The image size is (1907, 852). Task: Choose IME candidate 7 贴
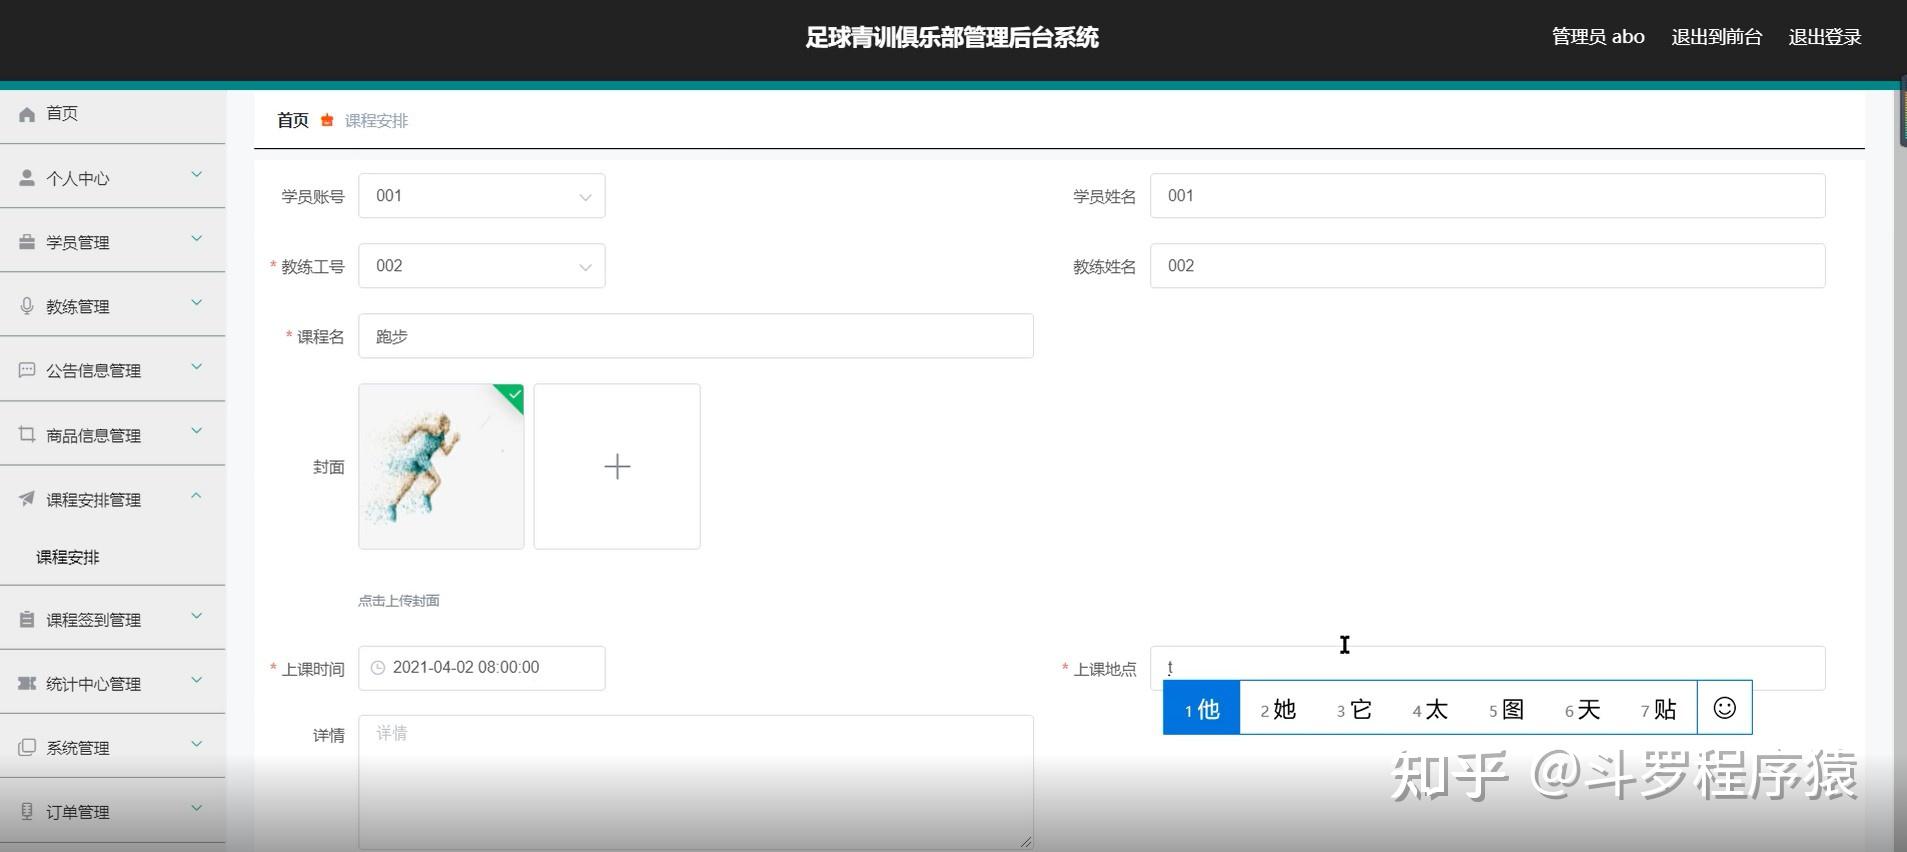pyautogui.click(x=1658, y=709)
